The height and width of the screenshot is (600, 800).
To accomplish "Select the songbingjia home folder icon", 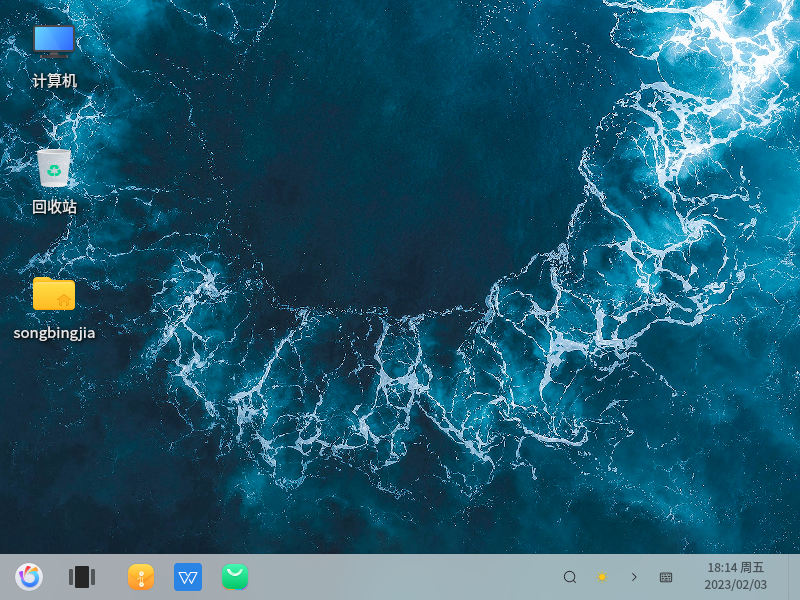I will pyautogui.click(x=54, y=293).
